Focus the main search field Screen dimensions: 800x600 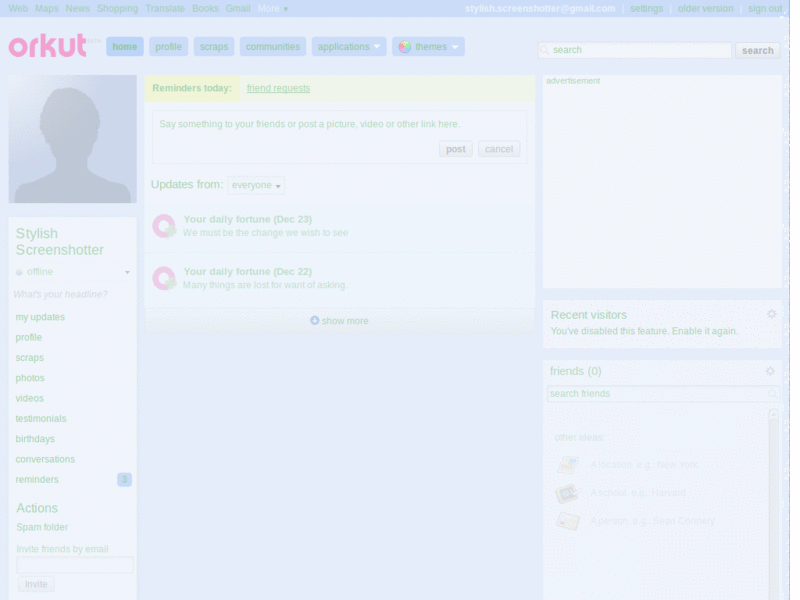pos(635,50)
